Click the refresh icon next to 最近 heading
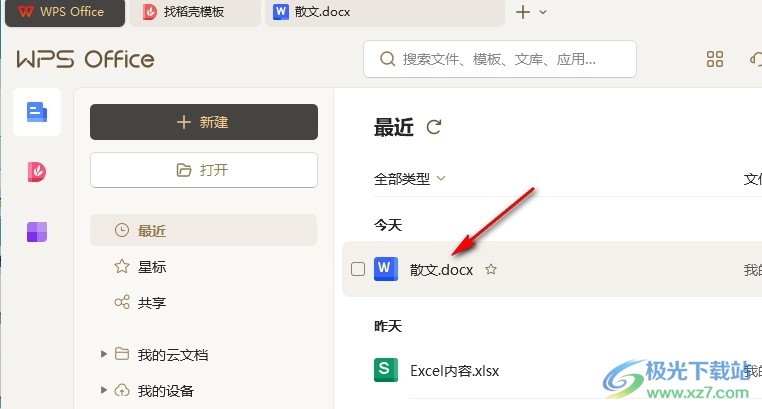Viewport: 762px width, 409px height. (433, 127)
